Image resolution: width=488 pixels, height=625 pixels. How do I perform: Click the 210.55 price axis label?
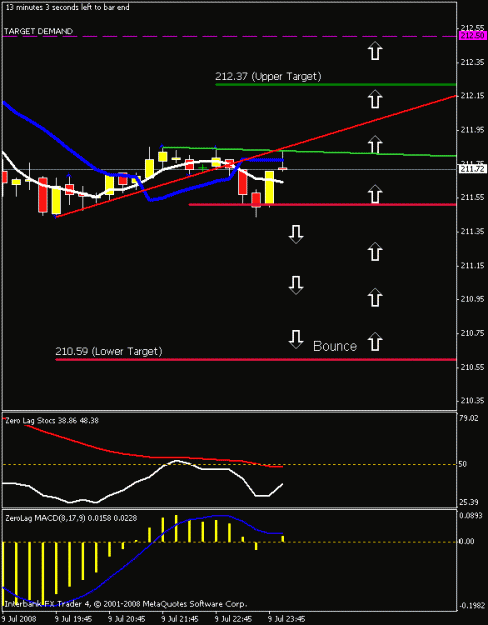click(472, 367)
